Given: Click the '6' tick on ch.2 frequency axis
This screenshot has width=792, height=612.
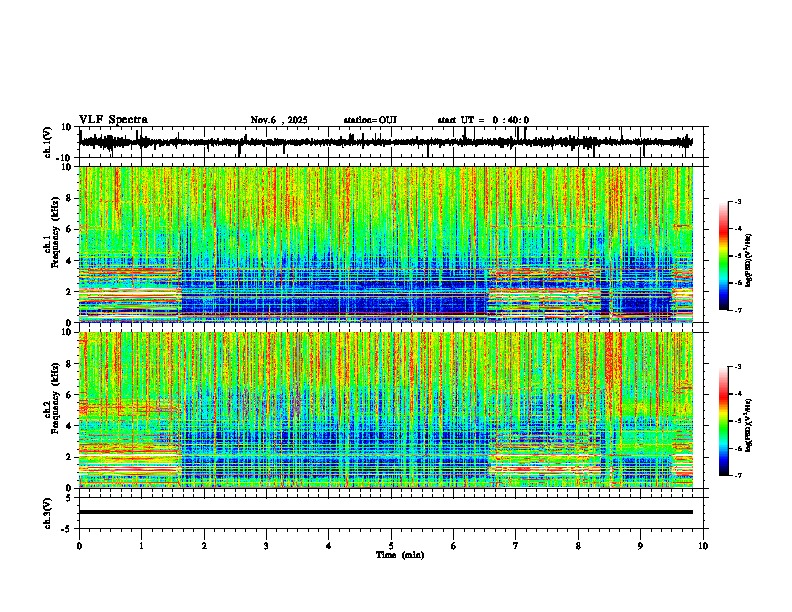Looking at the screenshot, I should click(x=70, y=395).
